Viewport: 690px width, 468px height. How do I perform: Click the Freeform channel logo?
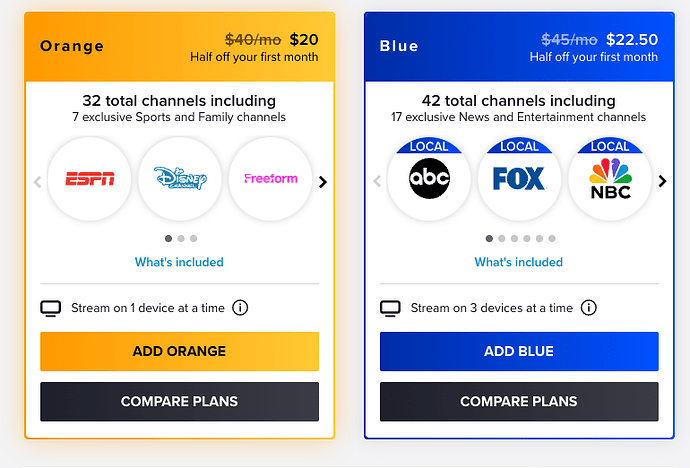coord(271,180)
